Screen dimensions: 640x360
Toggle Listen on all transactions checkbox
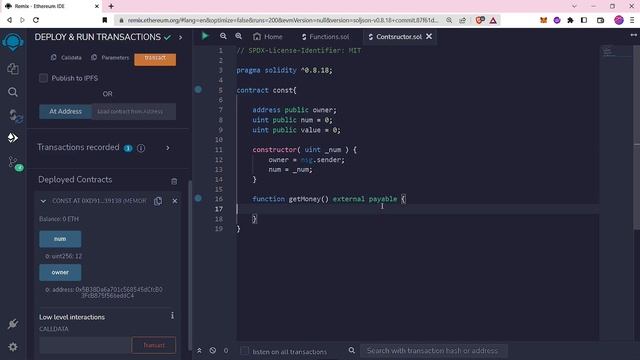244,351
